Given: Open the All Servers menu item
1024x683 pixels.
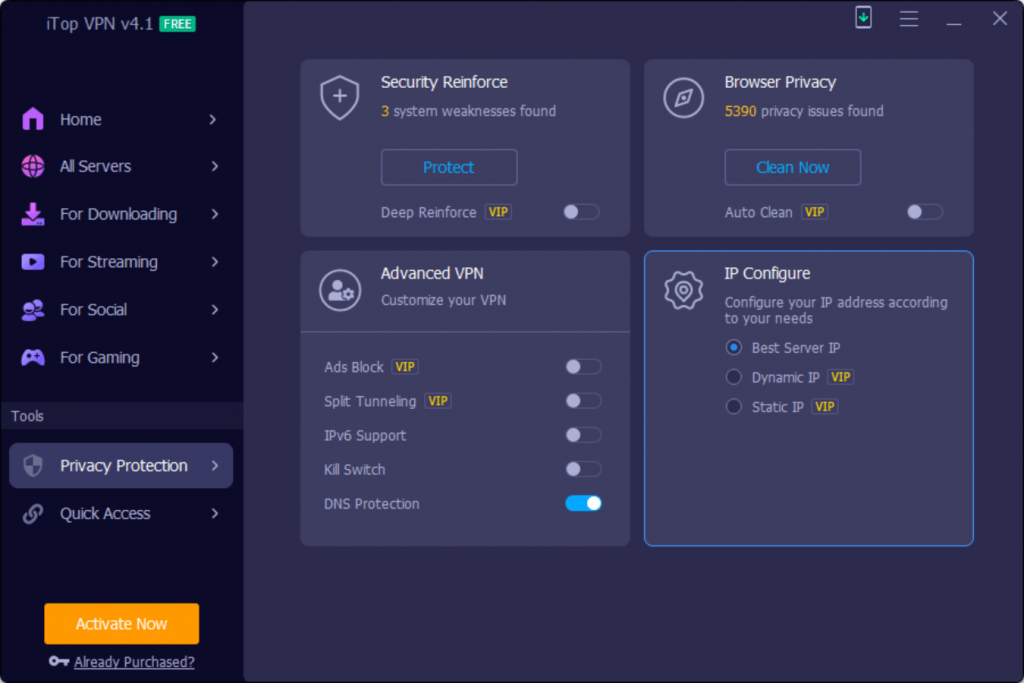Looking at the screenshot, I should 121,167.
